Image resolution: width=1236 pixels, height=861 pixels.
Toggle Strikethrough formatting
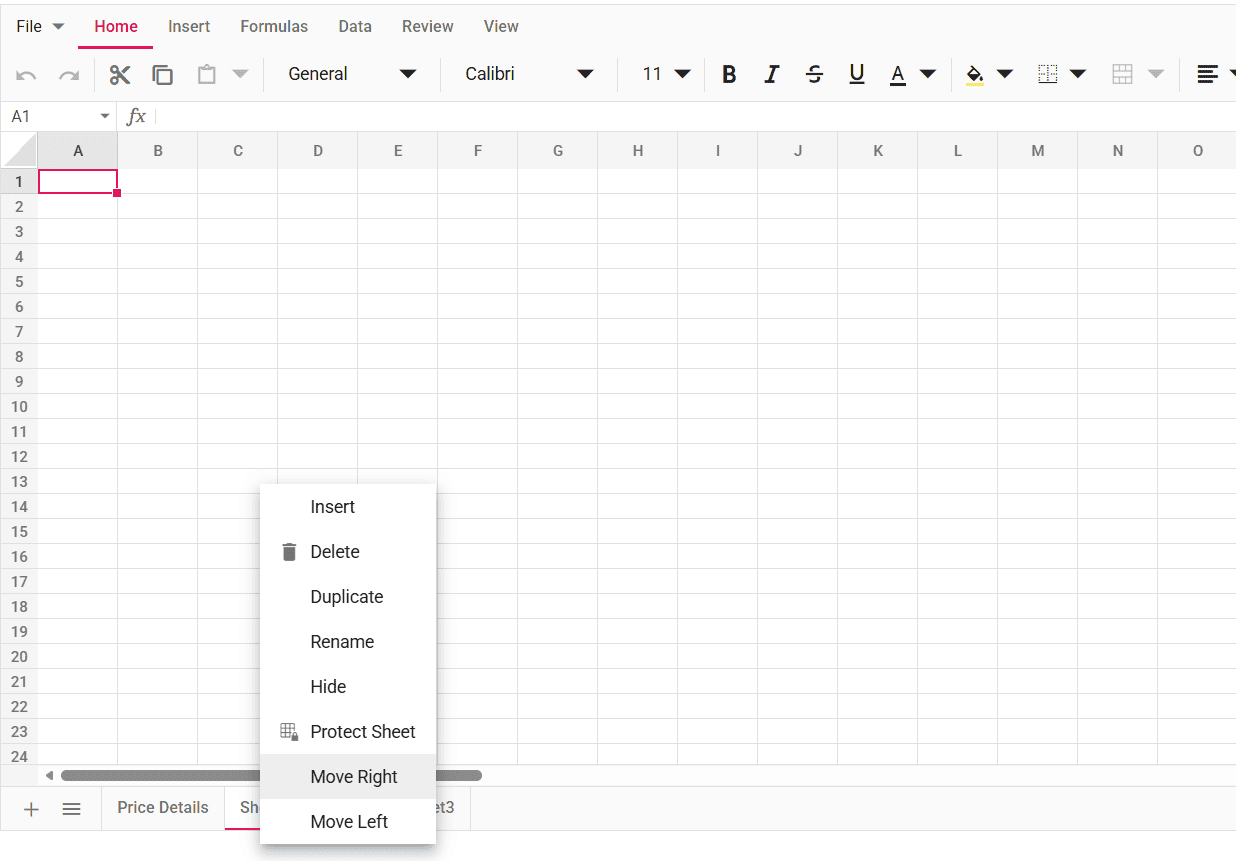coord(815,74)
